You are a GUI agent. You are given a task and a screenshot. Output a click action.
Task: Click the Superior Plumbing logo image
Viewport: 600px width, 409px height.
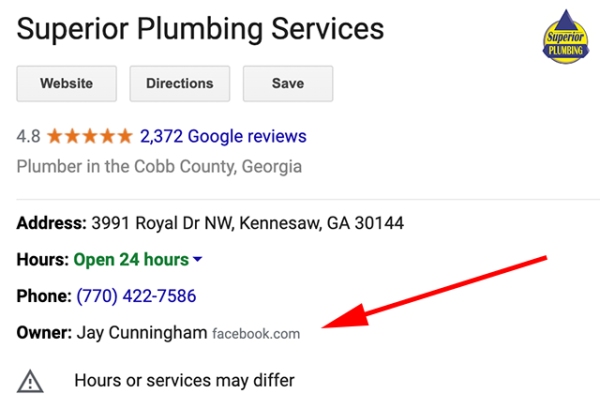point(566,37)
